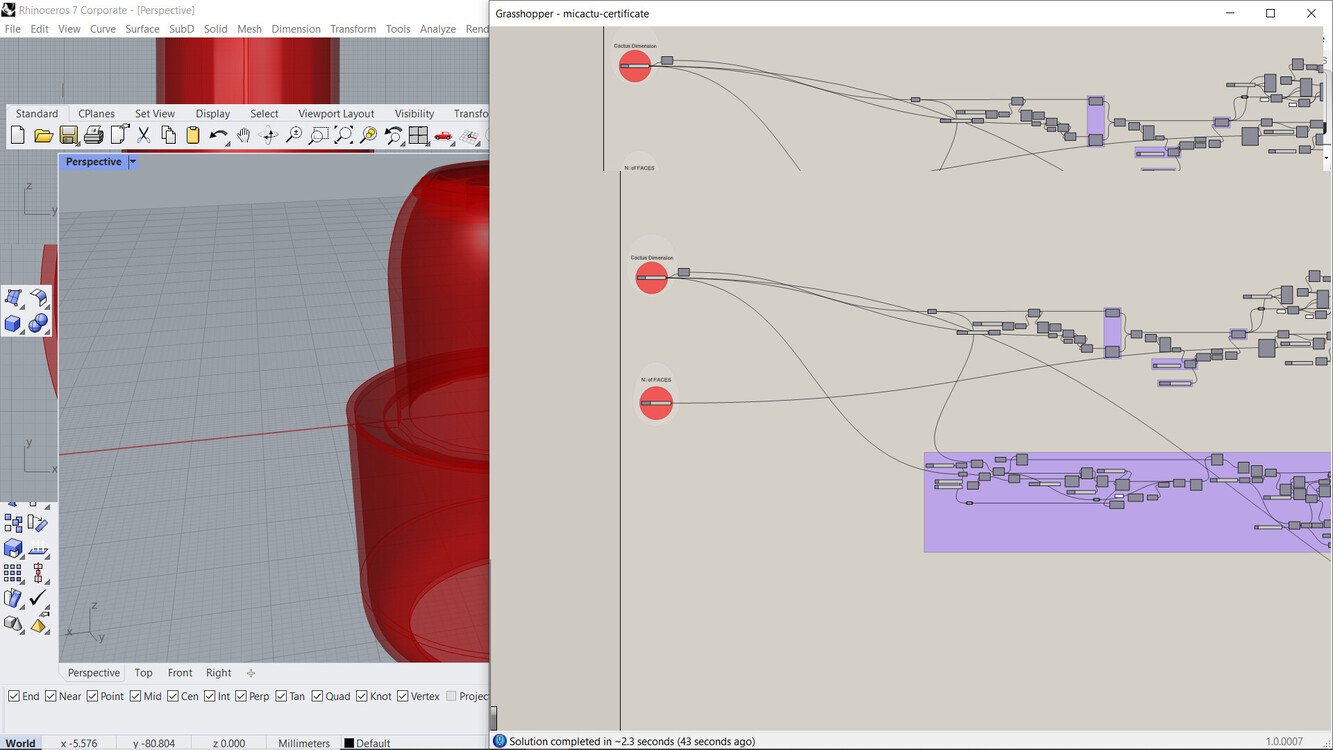Switch to the Viewport Layout toolbar tab
The height and width of the screenshot is (750, 1333).
(x=336, y=114)
